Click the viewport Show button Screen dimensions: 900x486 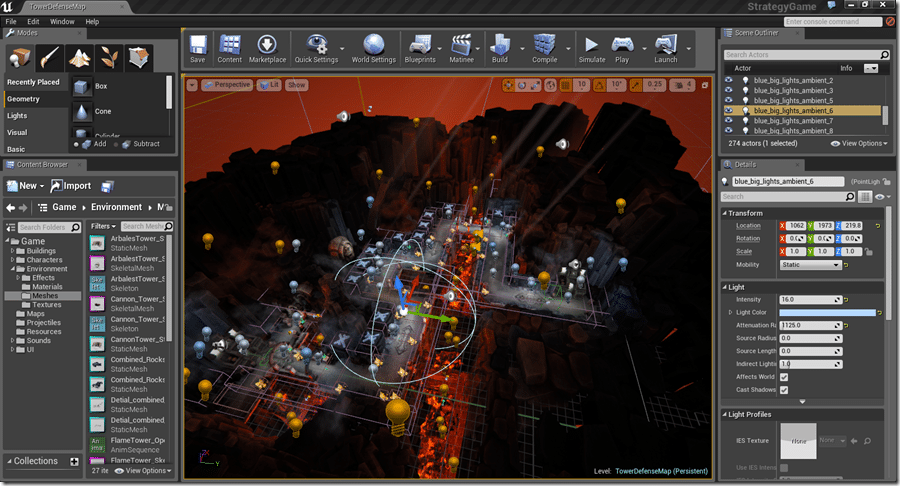tap(296, 85)
